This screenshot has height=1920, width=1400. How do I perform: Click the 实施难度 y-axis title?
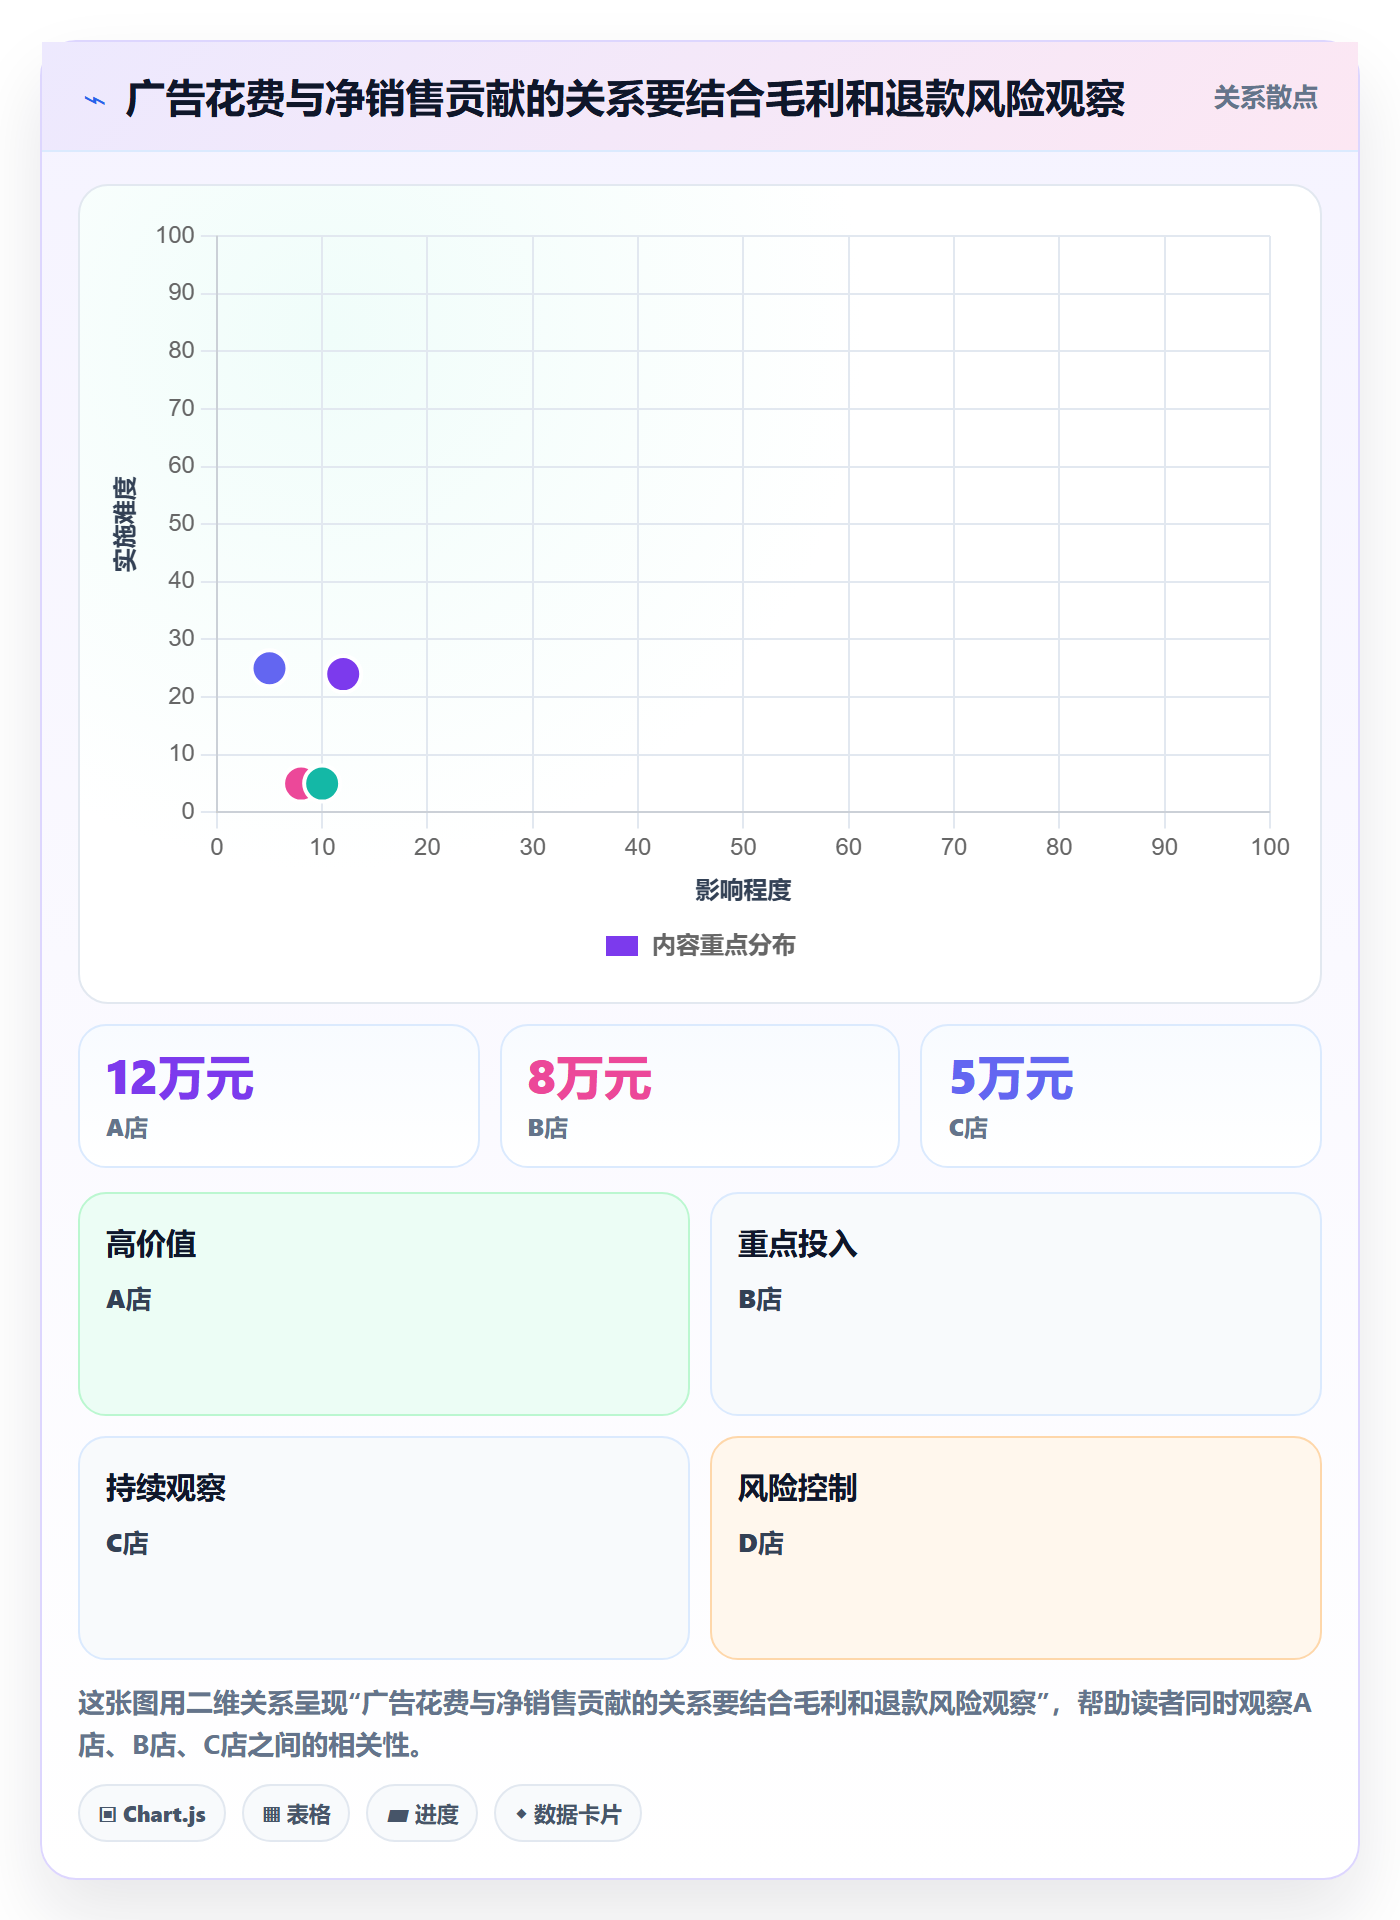pos(125,524)
